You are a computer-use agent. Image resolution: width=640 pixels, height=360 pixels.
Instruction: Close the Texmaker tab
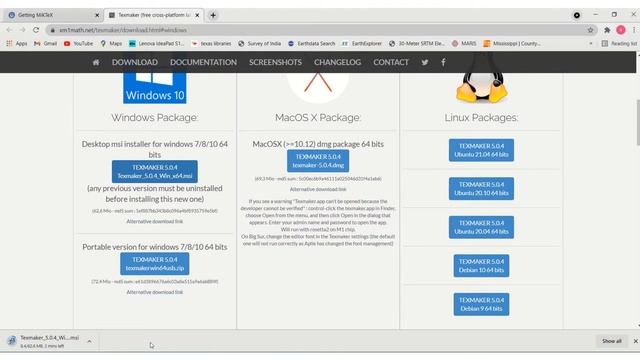click(x=197, y=15)
